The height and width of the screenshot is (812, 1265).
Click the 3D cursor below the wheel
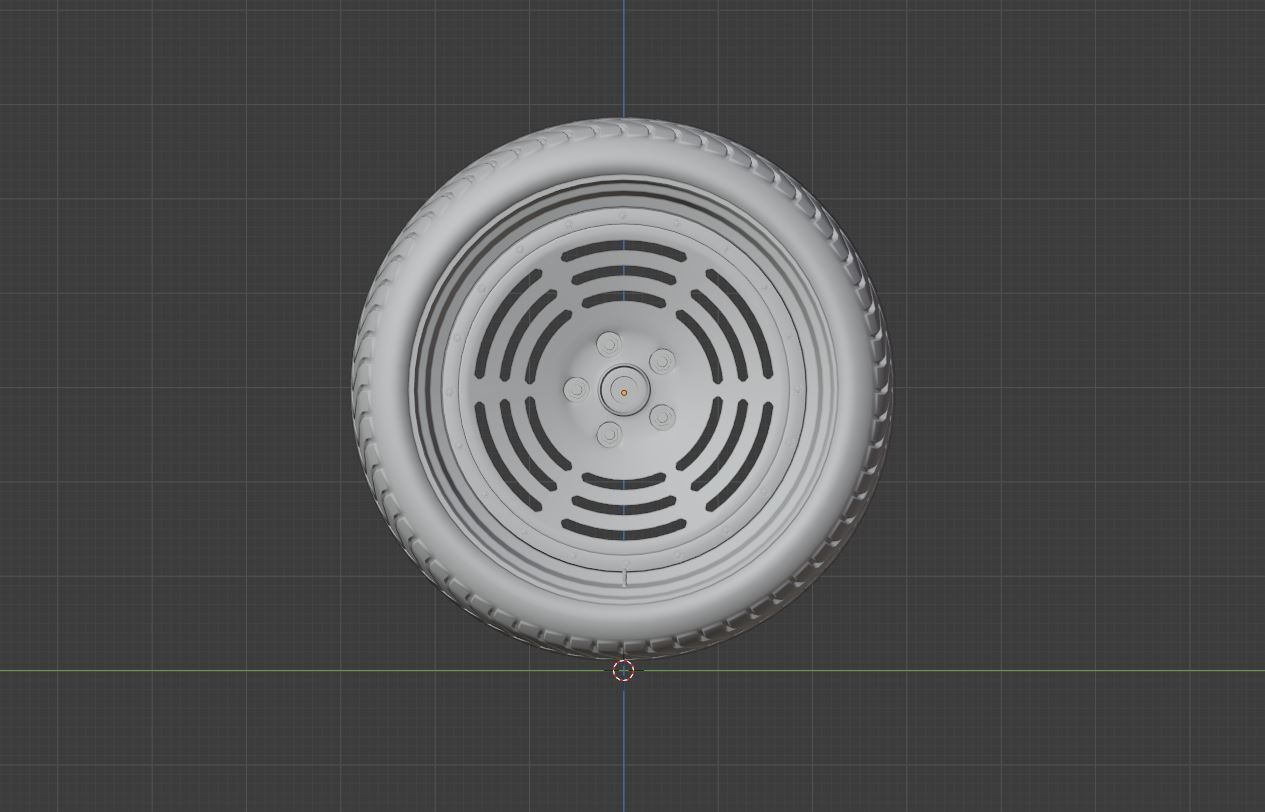[624, 671]
